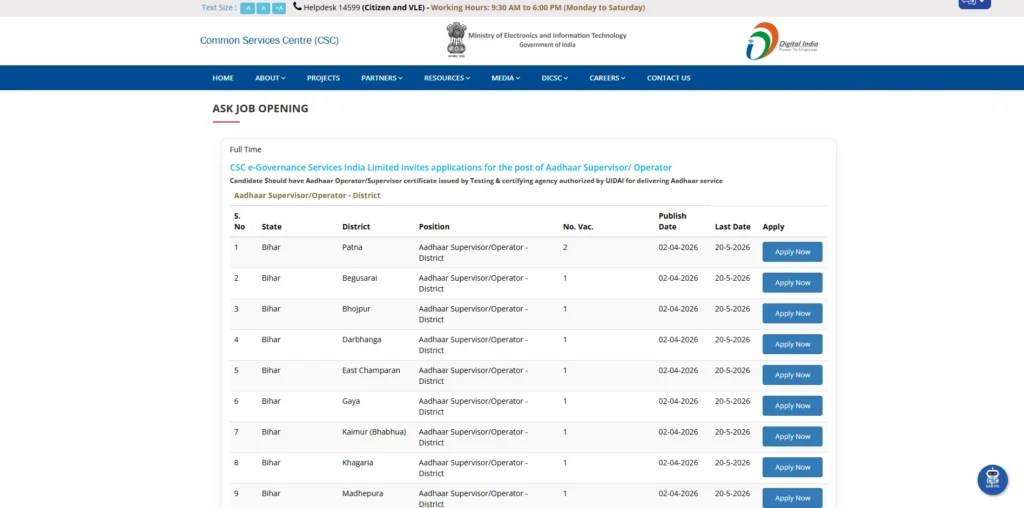
Task: Click Apply Now for Begusarai
Action: (x=792, y=283)
